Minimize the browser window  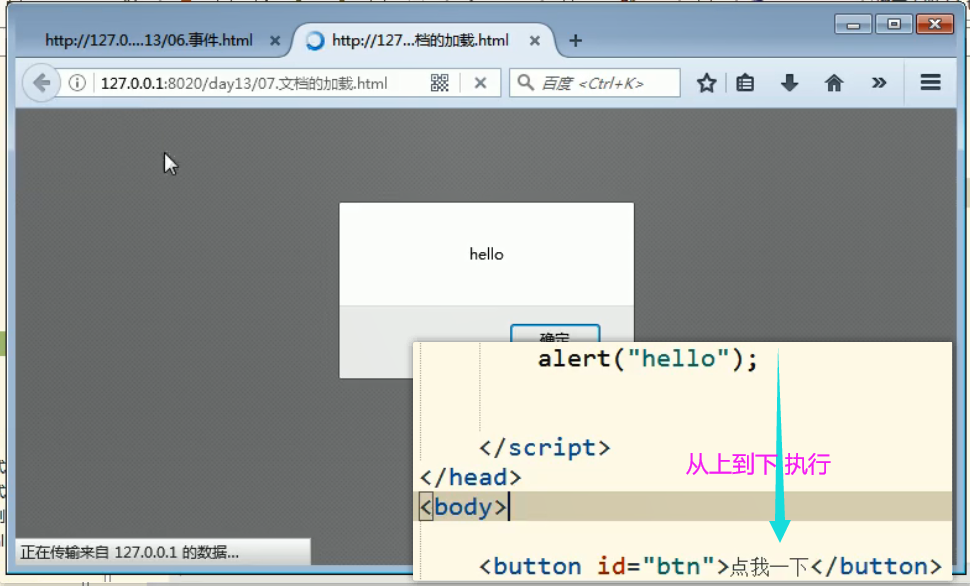tap(853, 25)
